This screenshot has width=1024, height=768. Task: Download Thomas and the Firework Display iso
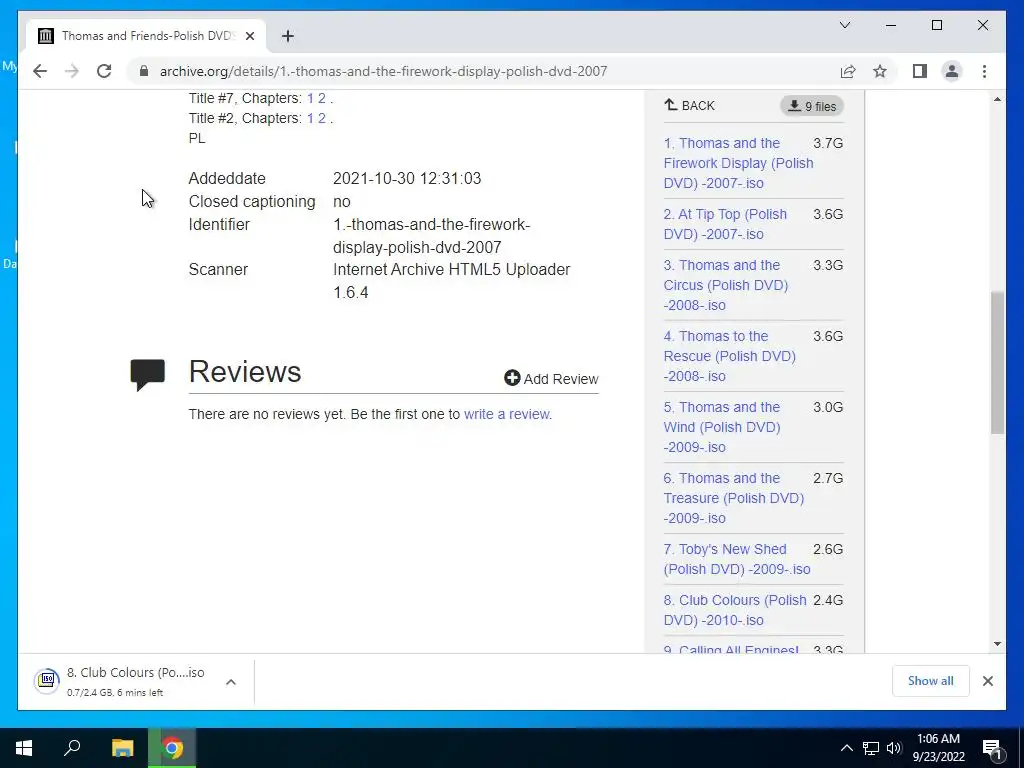(738, 163)
